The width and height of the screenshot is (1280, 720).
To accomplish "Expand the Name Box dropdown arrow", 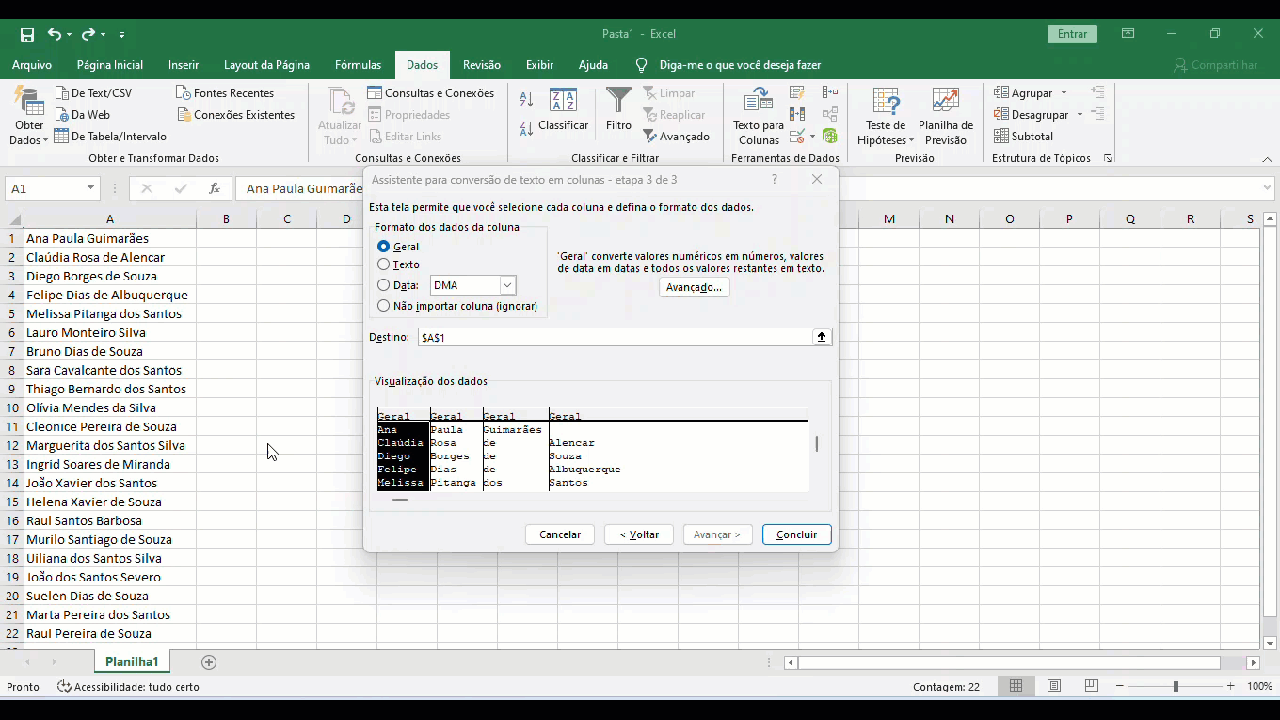I will [x=90, y=188].
